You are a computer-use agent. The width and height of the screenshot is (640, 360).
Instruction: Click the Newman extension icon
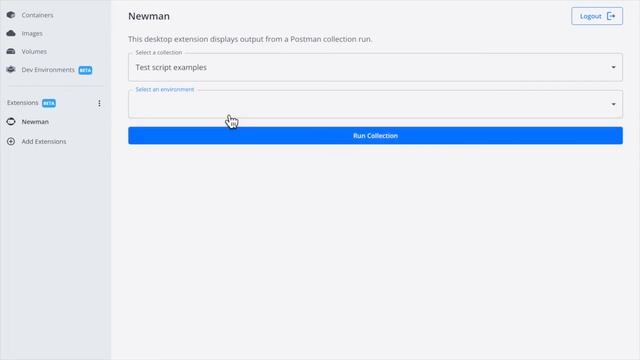point(11,122)
